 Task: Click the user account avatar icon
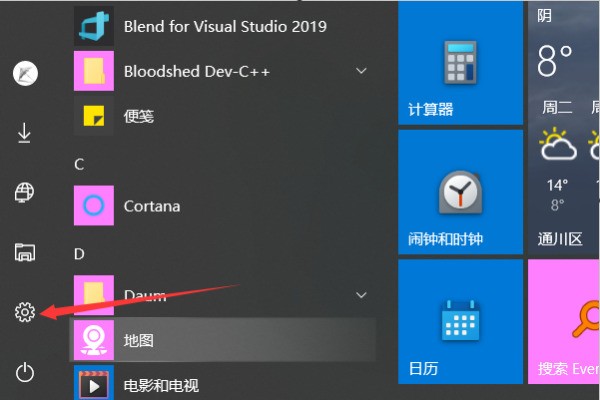tap(25, 72)
